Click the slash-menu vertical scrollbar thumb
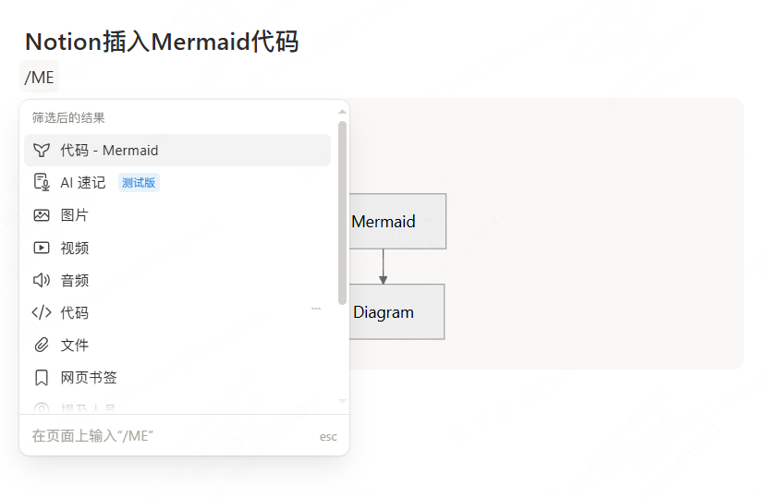This screenshot has width=768, height=498. [x=342, y=213]
